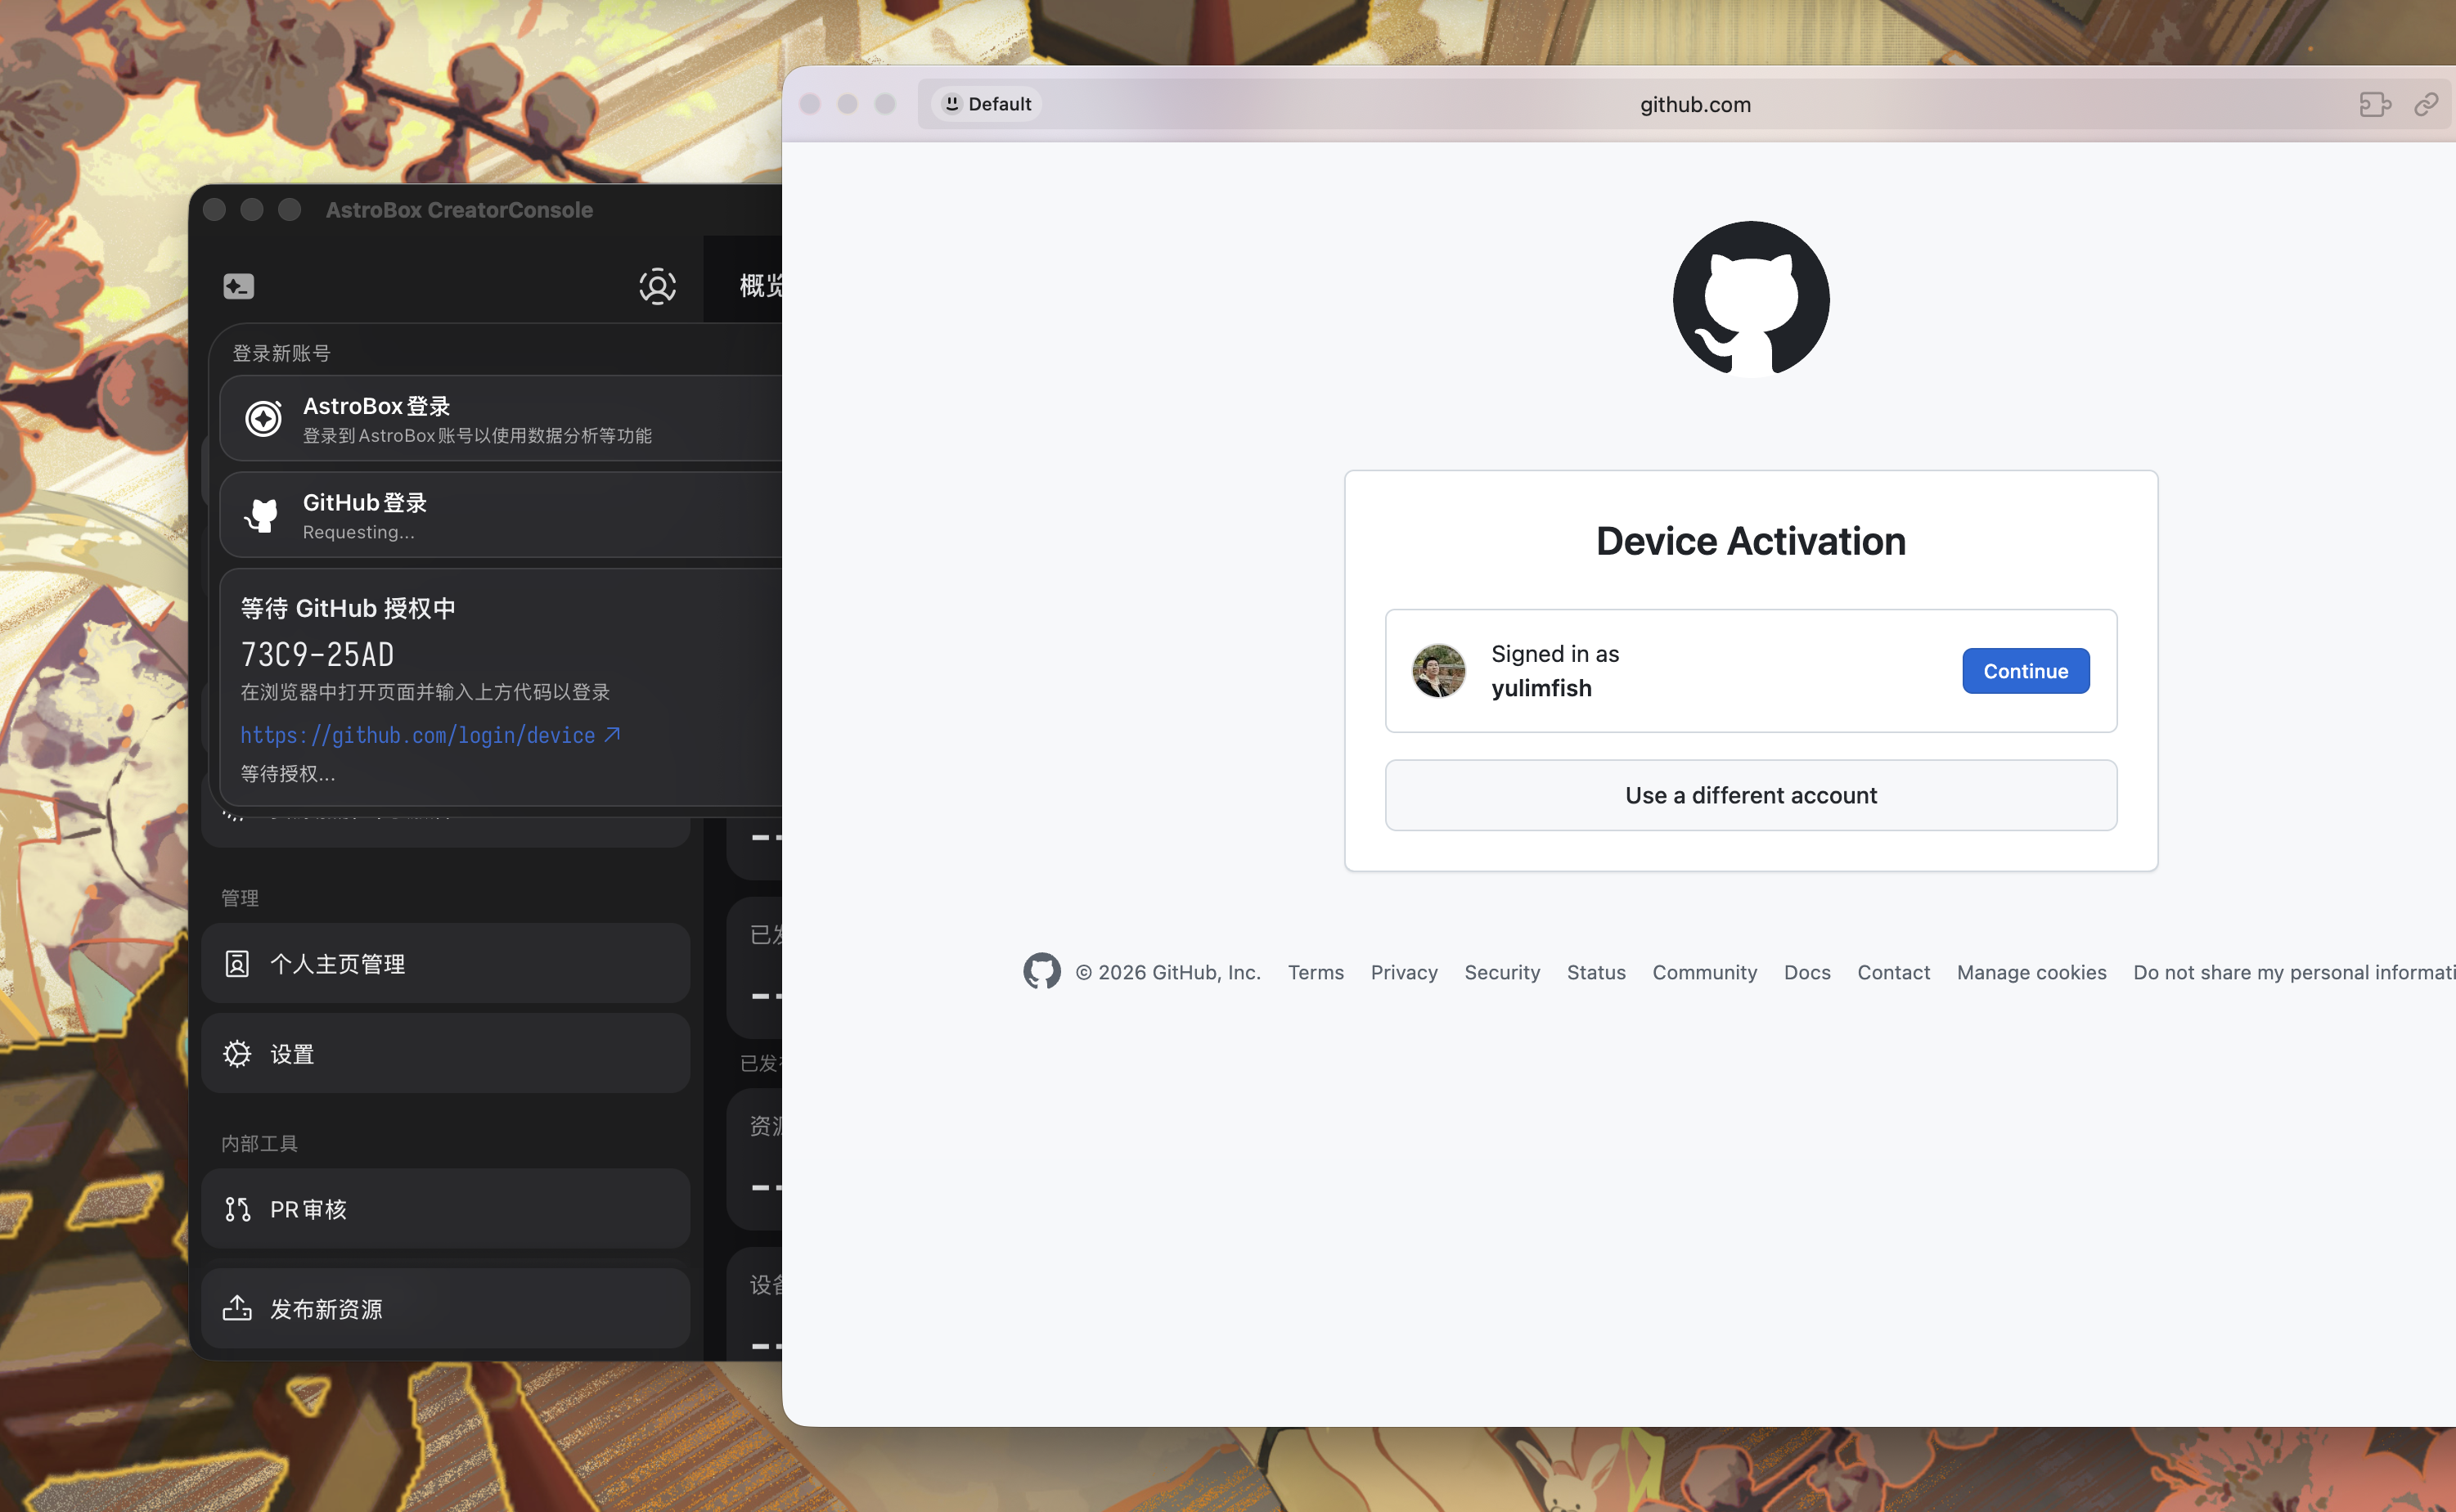This screenshot has width=2456, height=1512.
Task: Click the 内部工具 section label
Action: point(260,1144)
